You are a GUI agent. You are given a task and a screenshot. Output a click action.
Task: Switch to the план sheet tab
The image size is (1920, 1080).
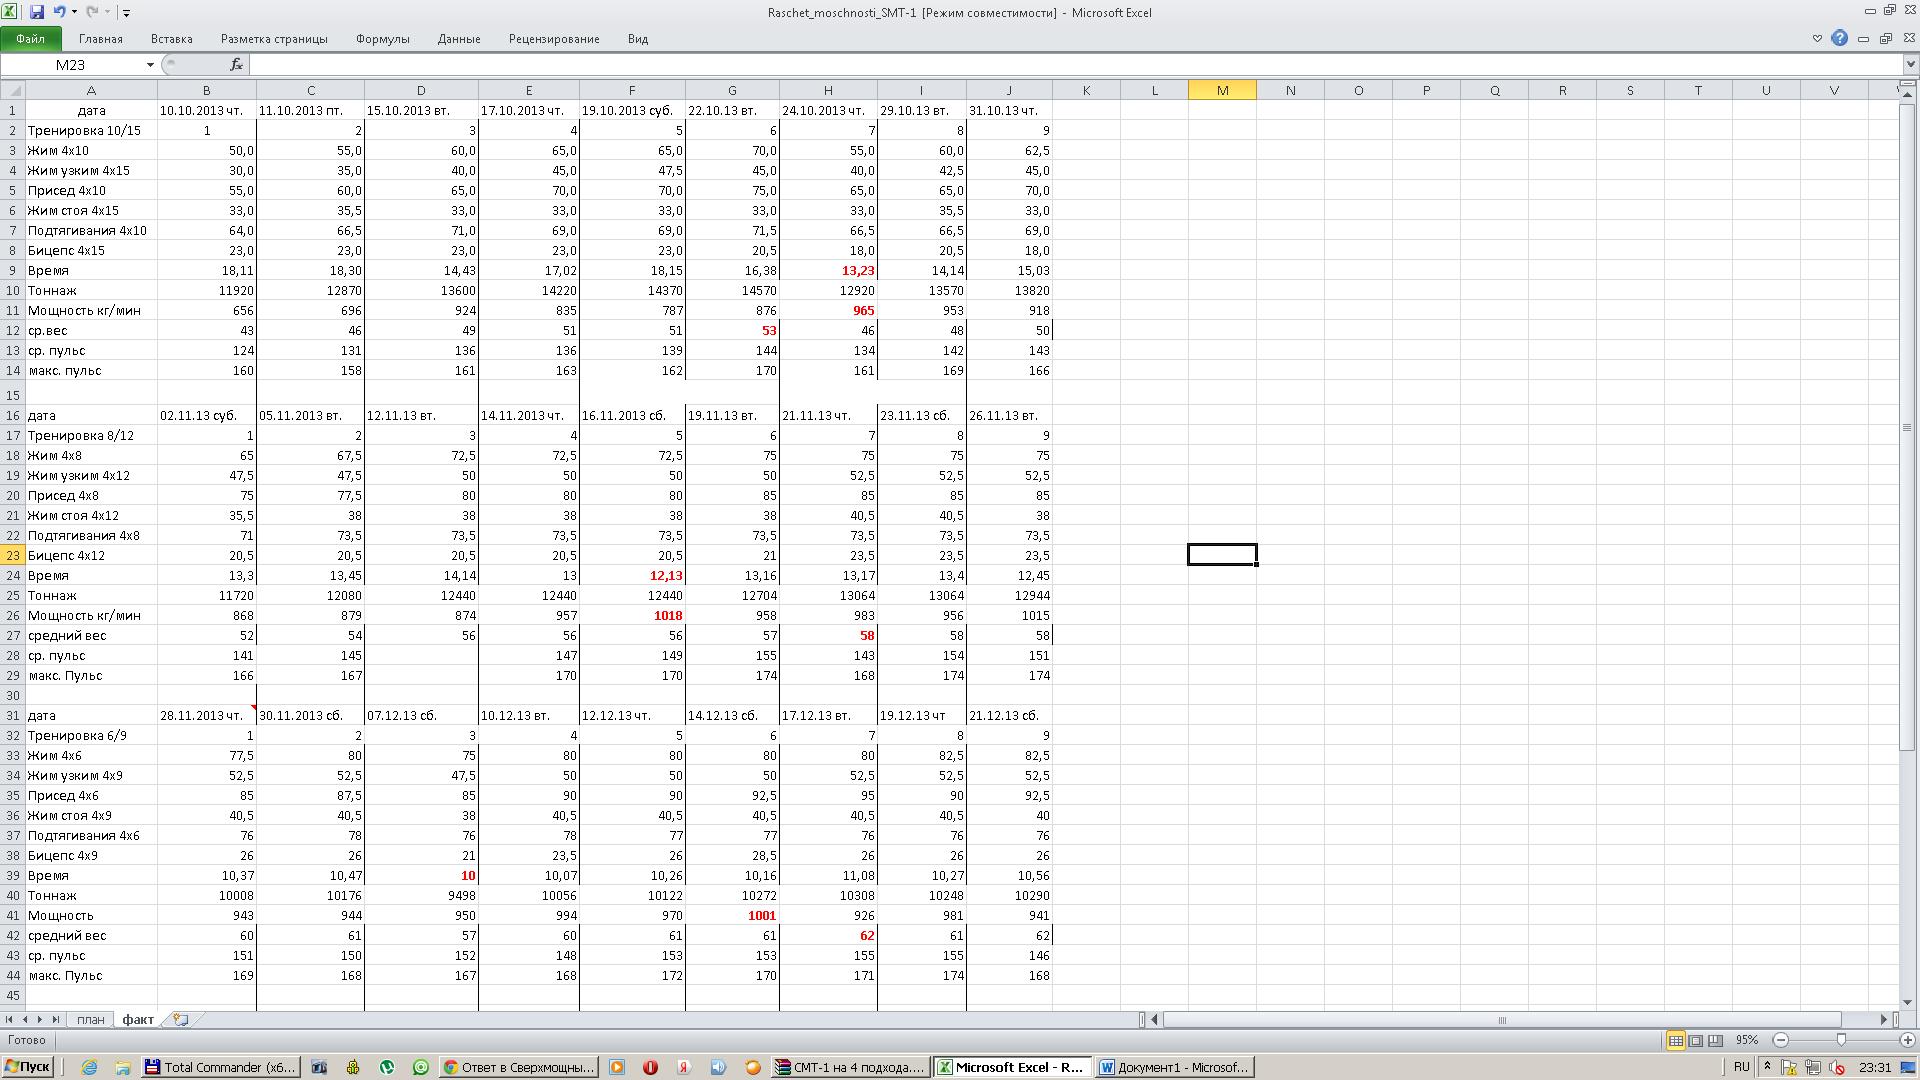[x=90, y=1019]
